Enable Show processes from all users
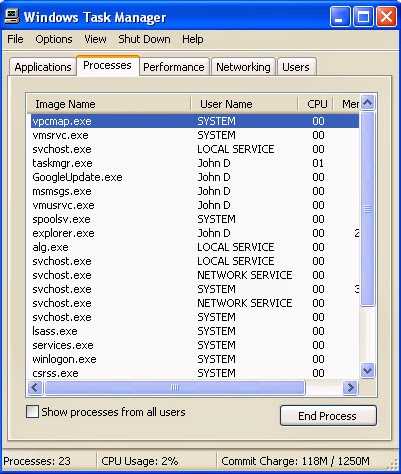The height and width of the screenshot is (474, 401). coord(32,411)
